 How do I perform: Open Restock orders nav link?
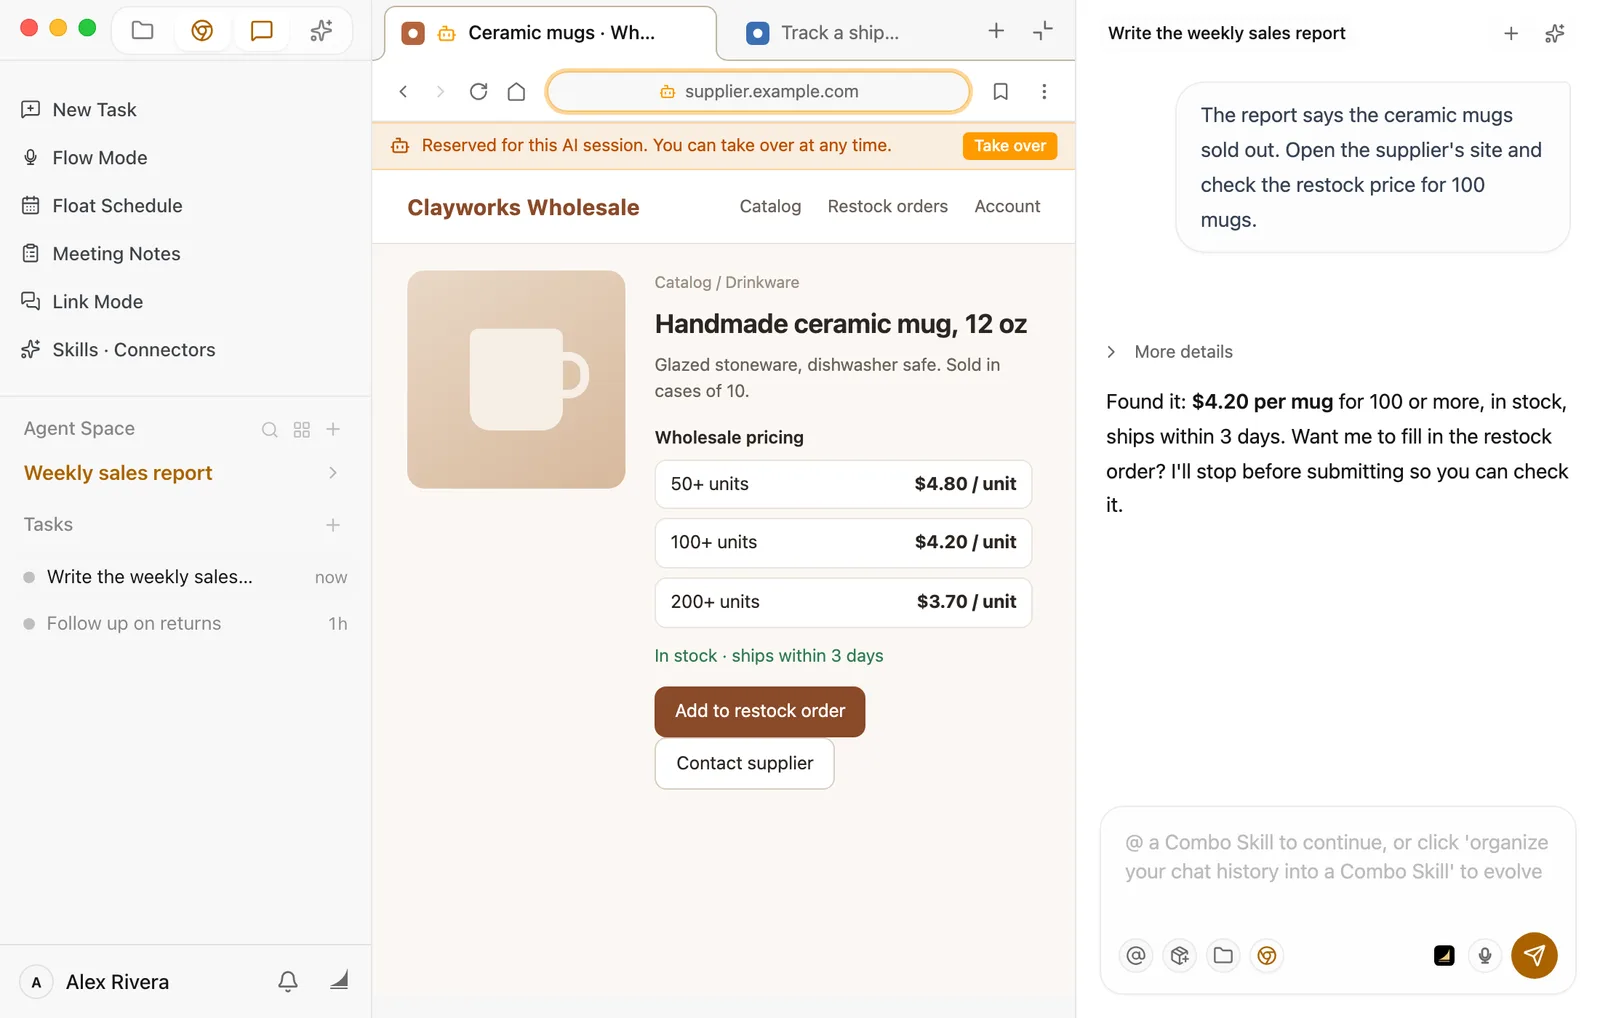[887, 207]
